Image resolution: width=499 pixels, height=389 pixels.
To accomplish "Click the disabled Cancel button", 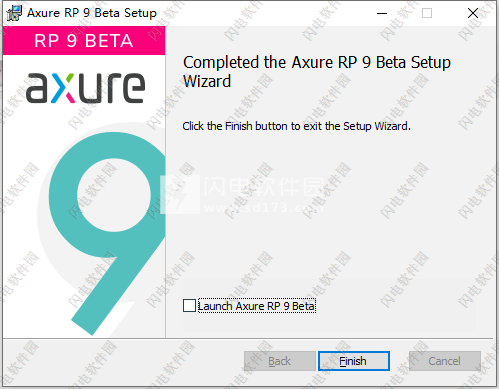I will tap(445, 361).
